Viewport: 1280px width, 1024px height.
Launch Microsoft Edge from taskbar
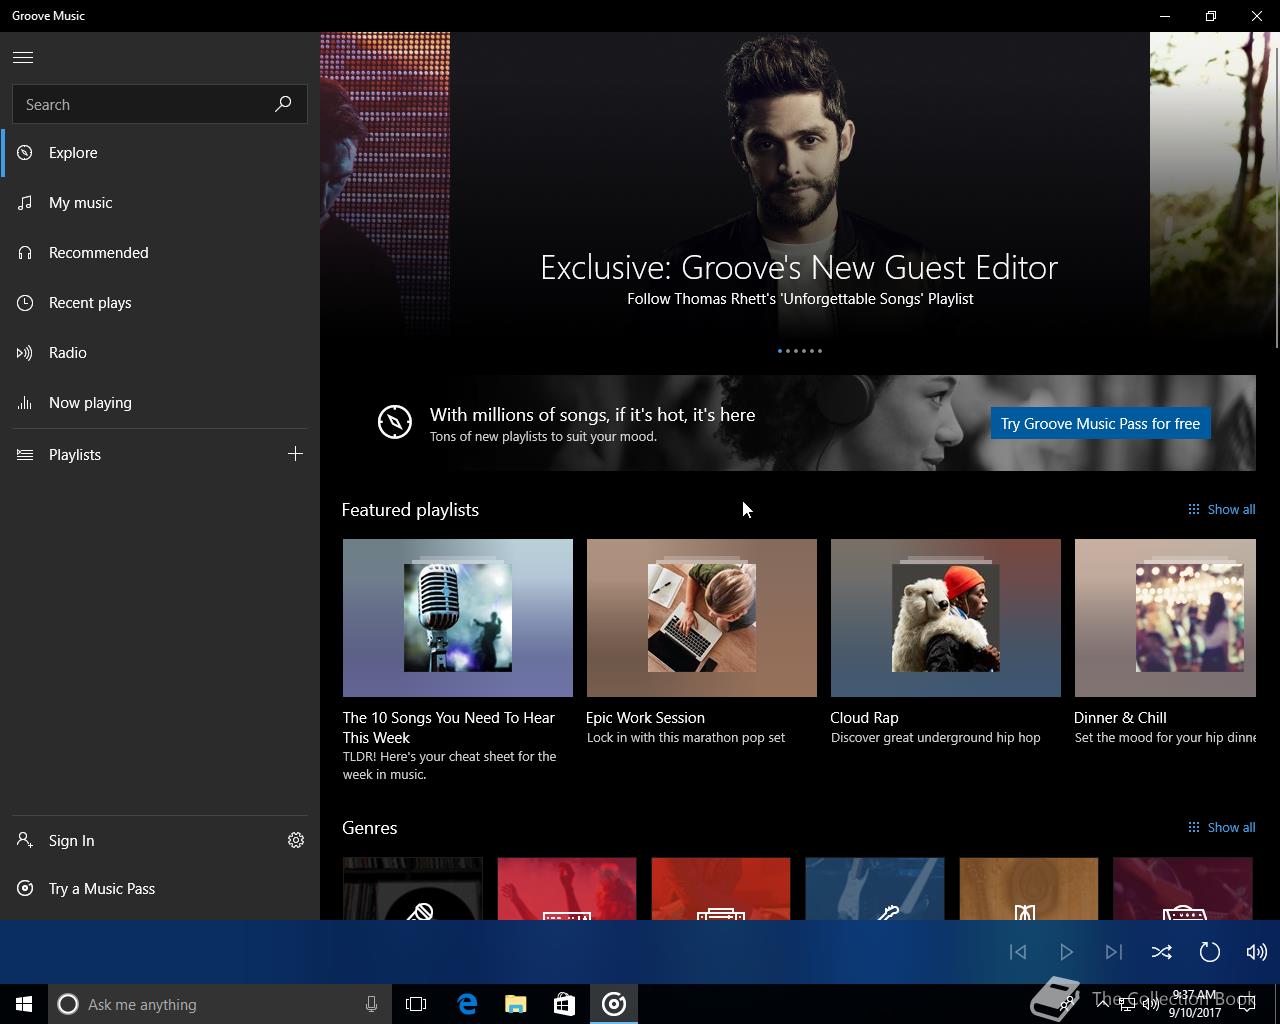tap(467, 1004)
